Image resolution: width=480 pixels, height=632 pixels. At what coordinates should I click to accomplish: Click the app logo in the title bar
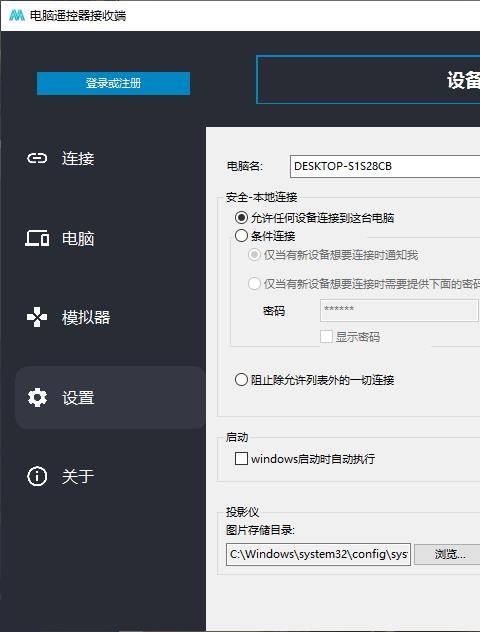click(17, 15)
